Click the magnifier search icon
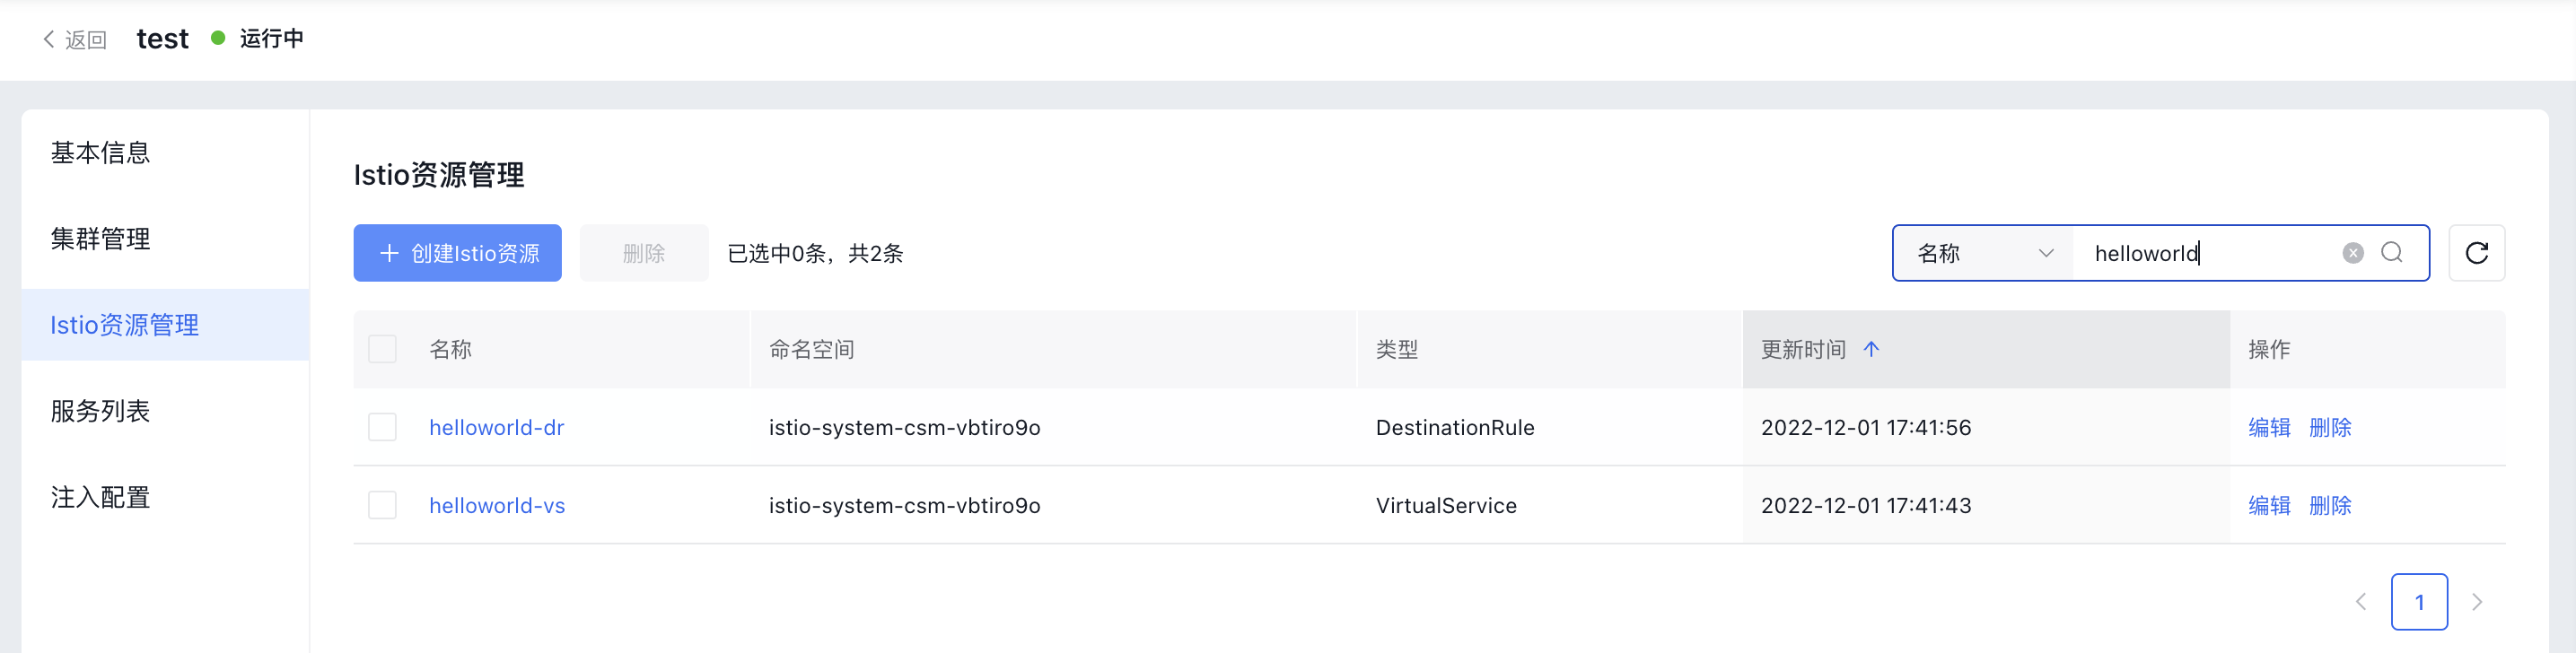 2392,253
